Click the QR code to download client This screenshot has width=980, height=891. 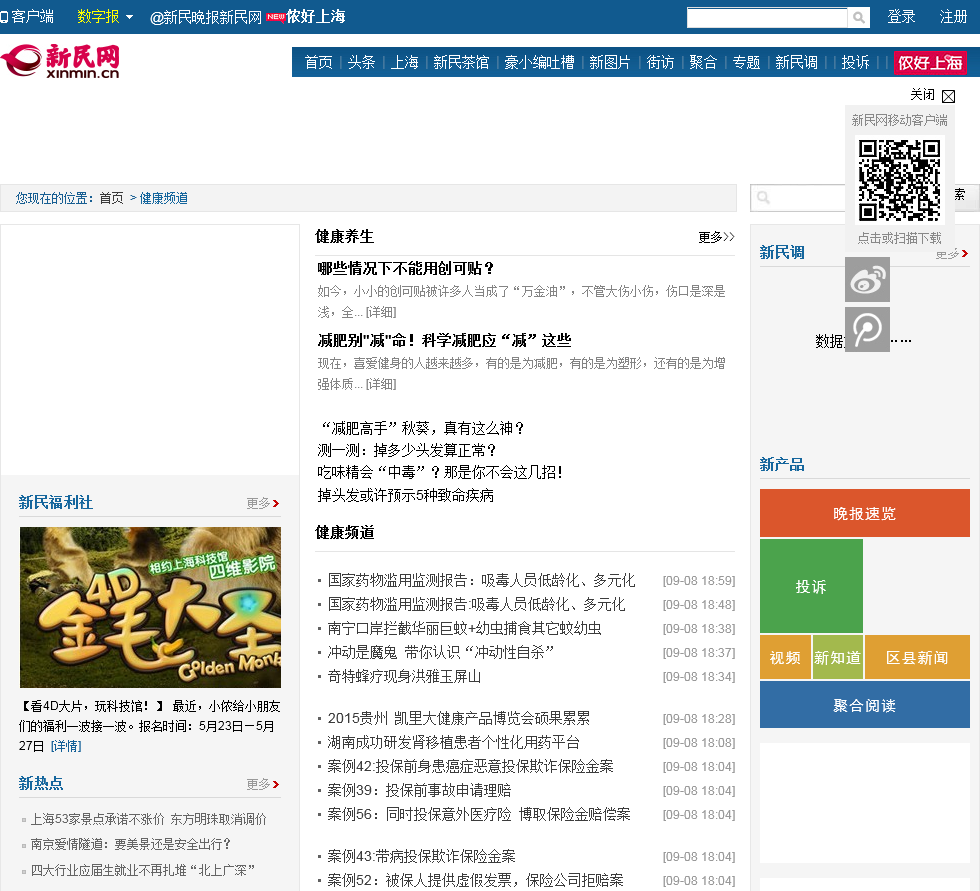(x=899, y=180)
